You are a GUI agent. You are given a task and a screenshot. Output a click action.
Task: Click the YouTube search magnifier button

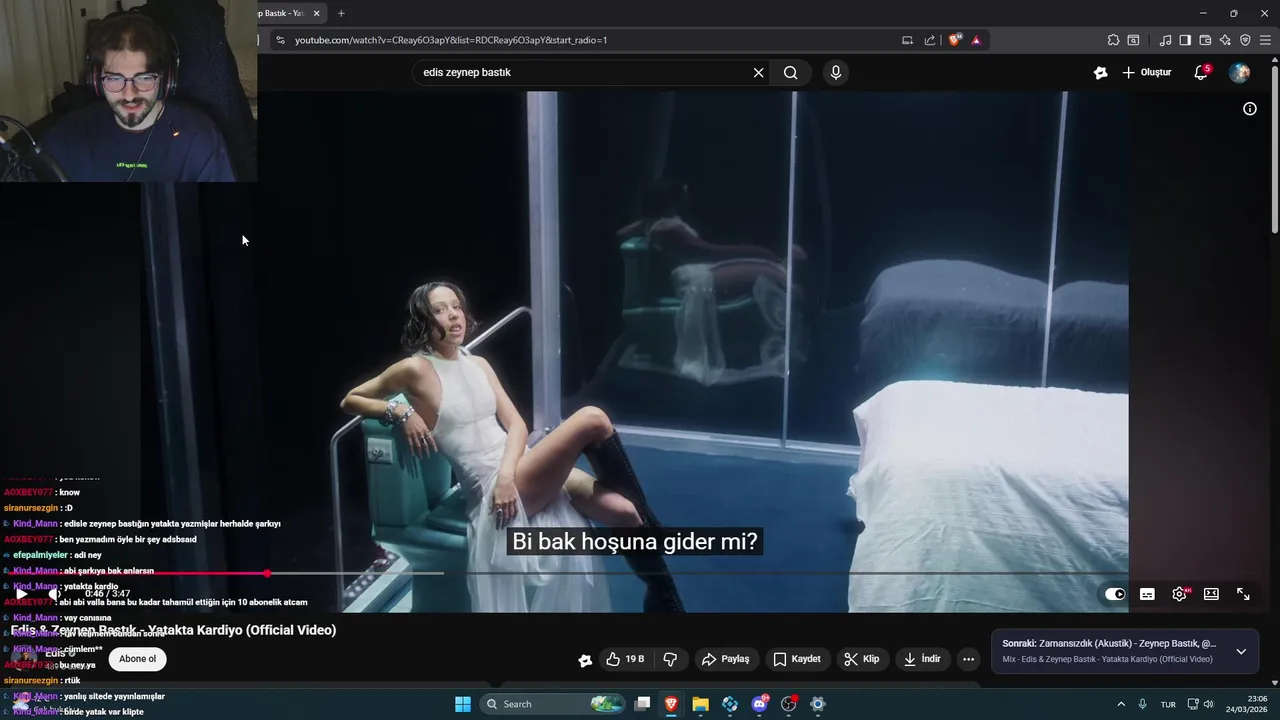pyautogui.click(x=790, y=72)
